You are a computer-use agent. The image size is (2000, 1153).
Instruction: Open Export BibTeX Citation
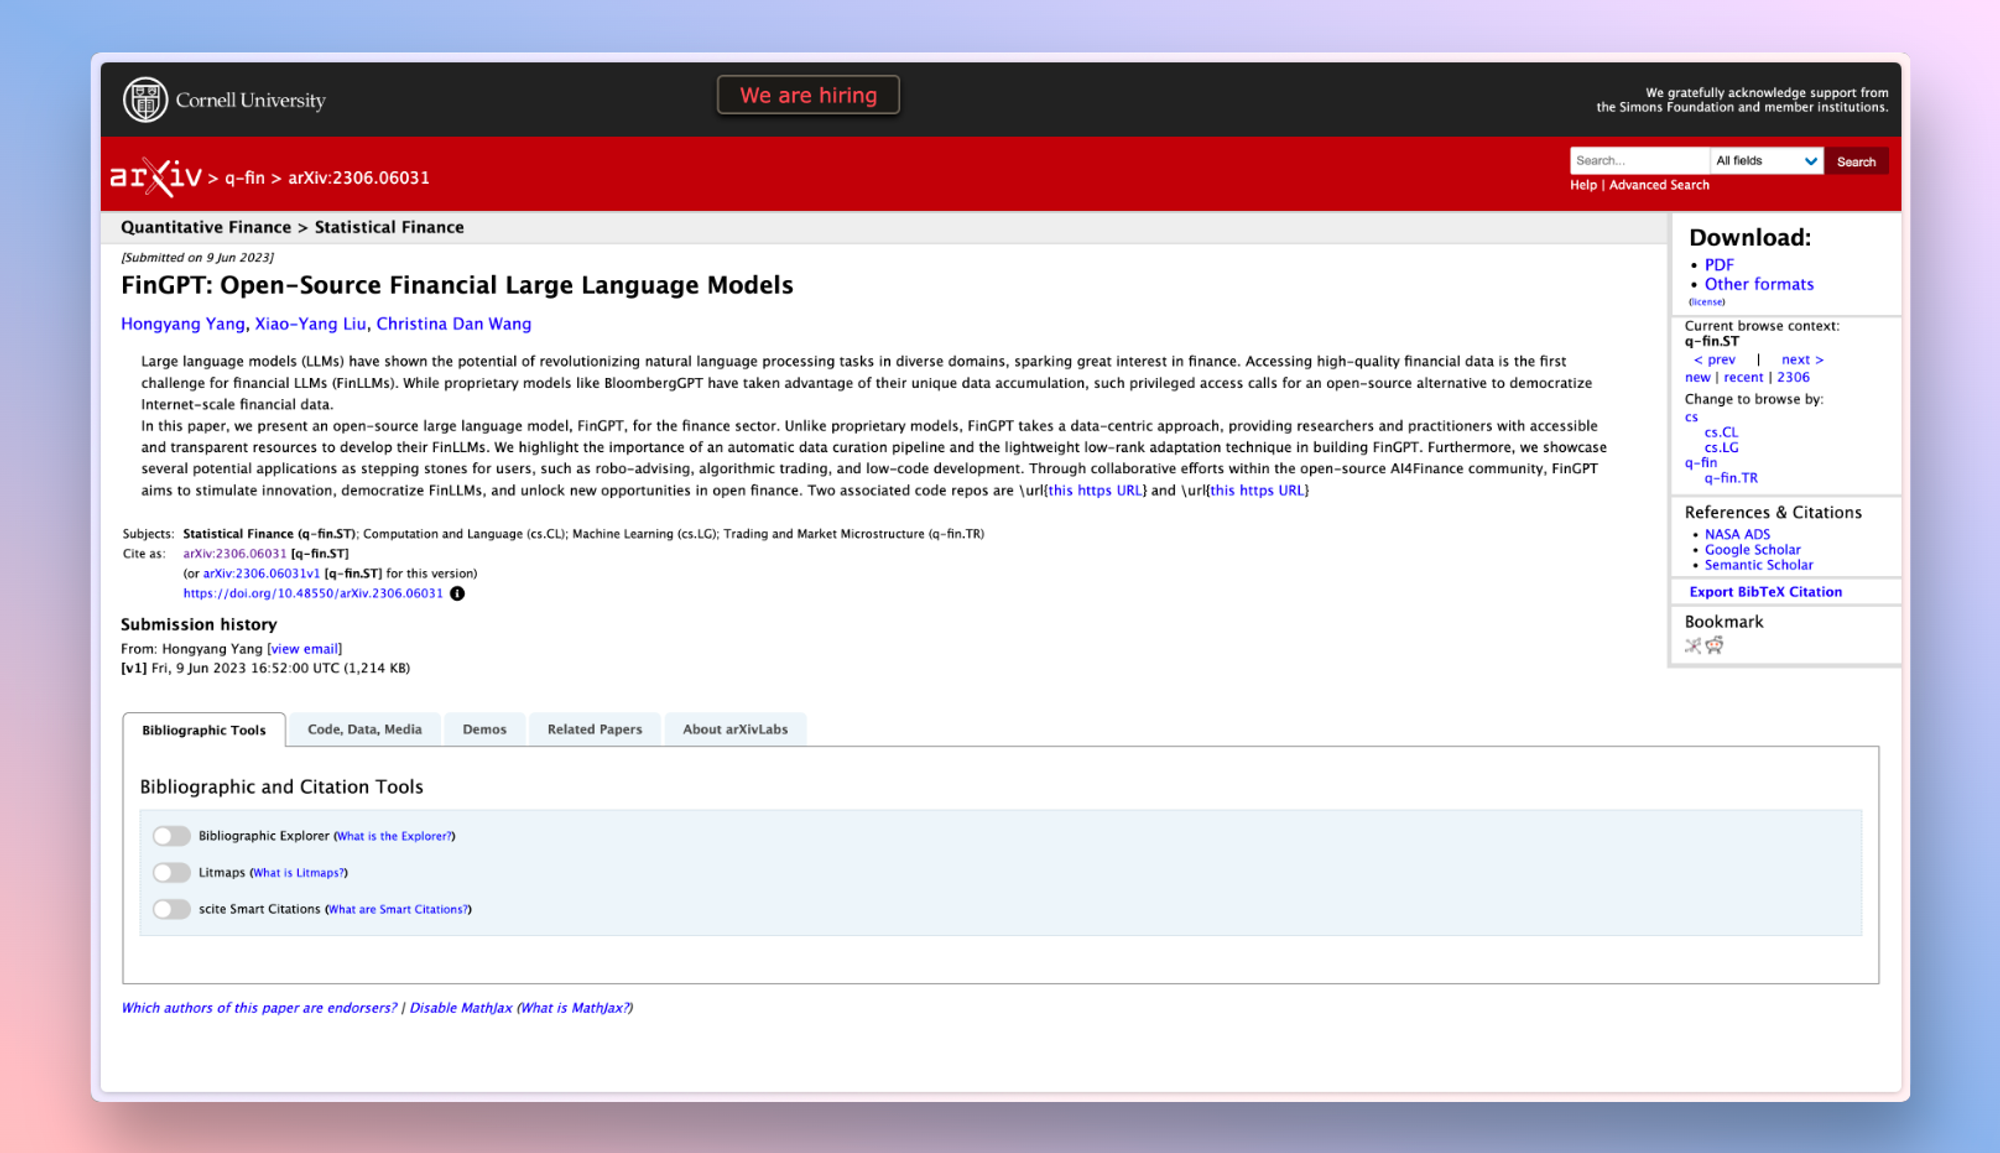coord(1765,591)
